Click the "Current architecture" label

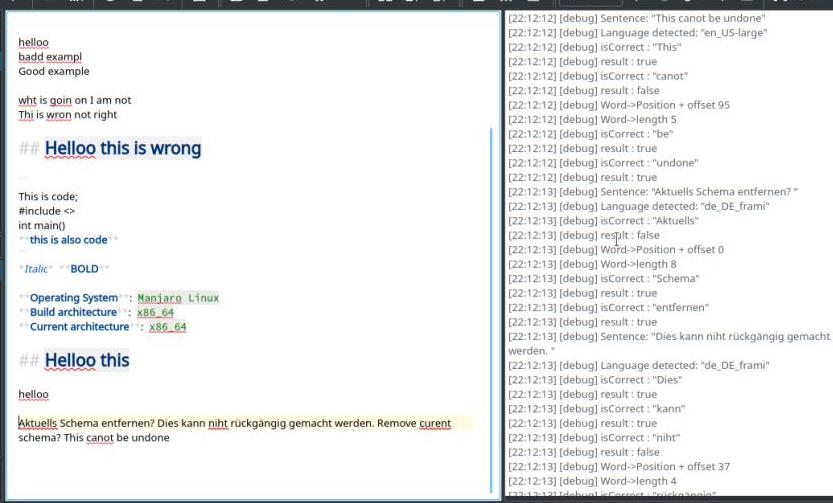point(79,327)
